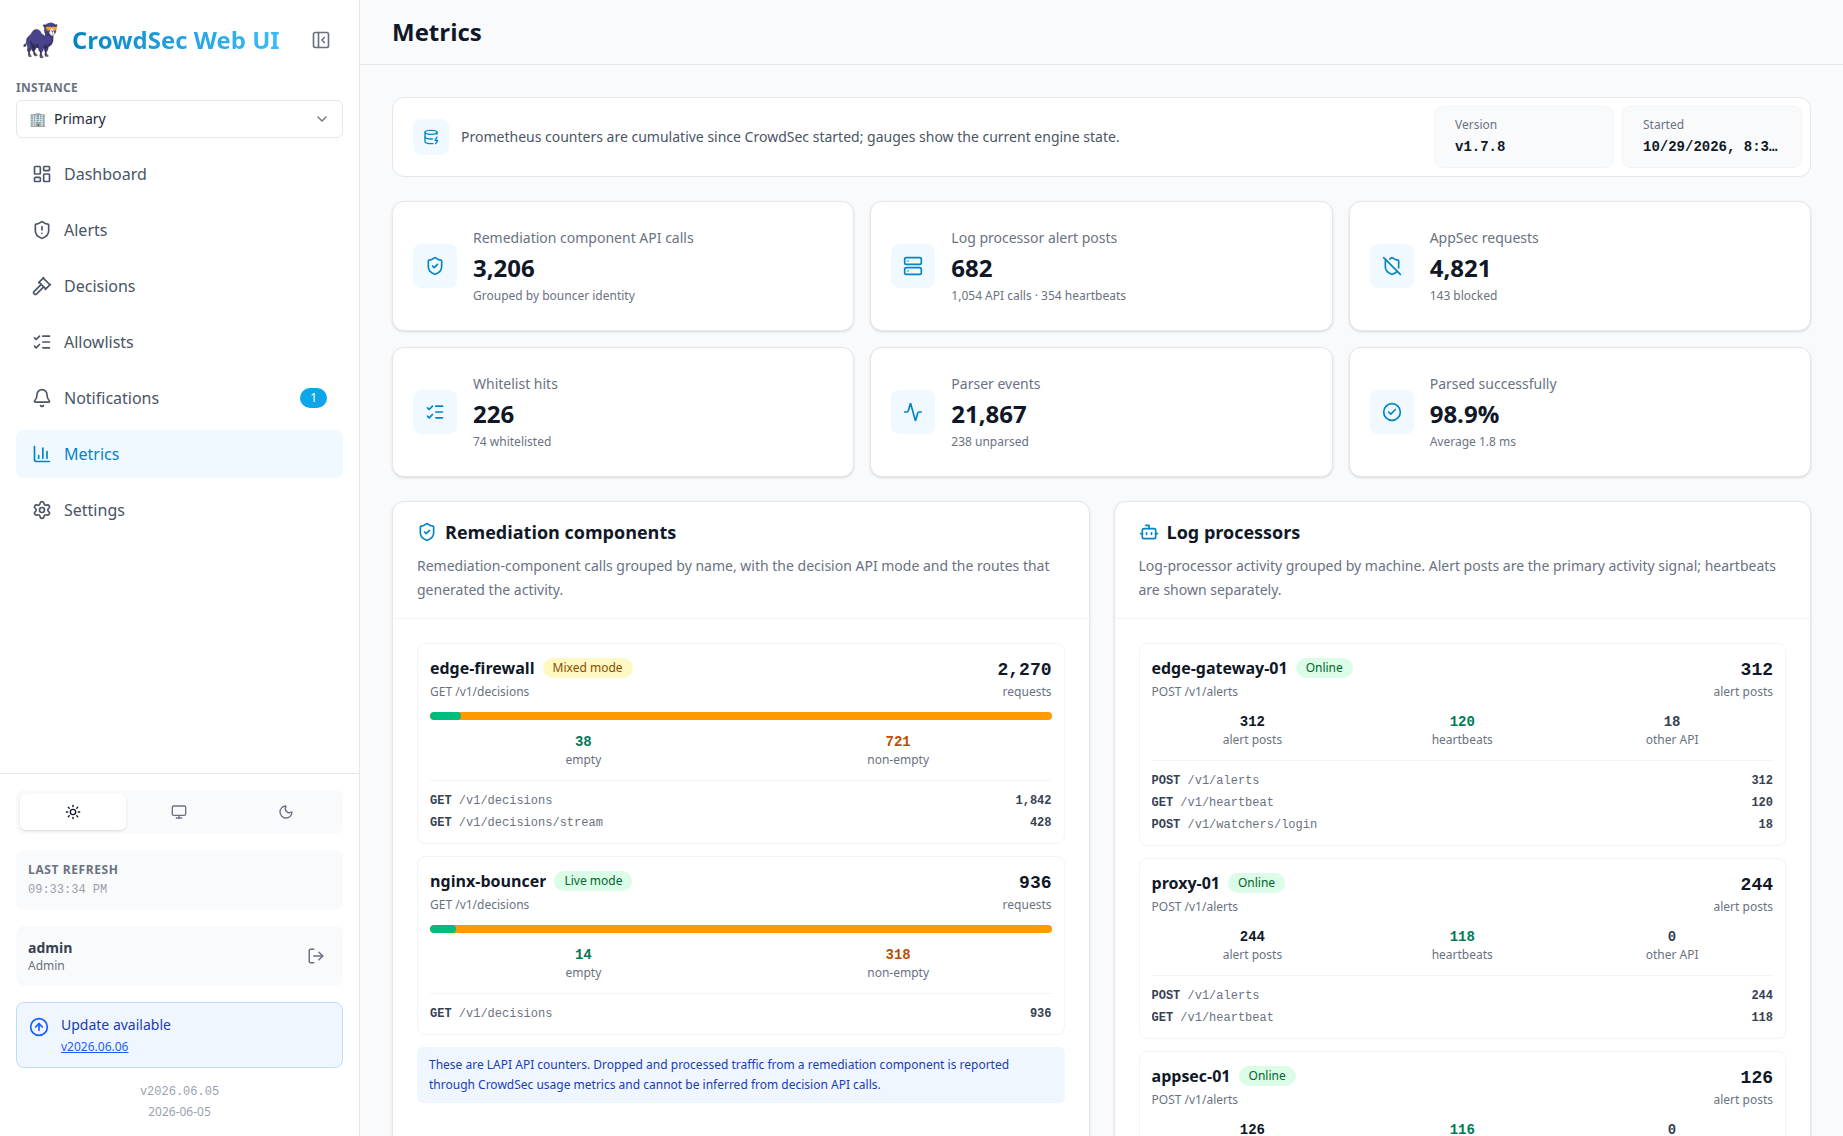The height and width of the screenshot is (1136, 1843).
Task: Click the Update available arrow icon
Action: [x=39, y=1027]
